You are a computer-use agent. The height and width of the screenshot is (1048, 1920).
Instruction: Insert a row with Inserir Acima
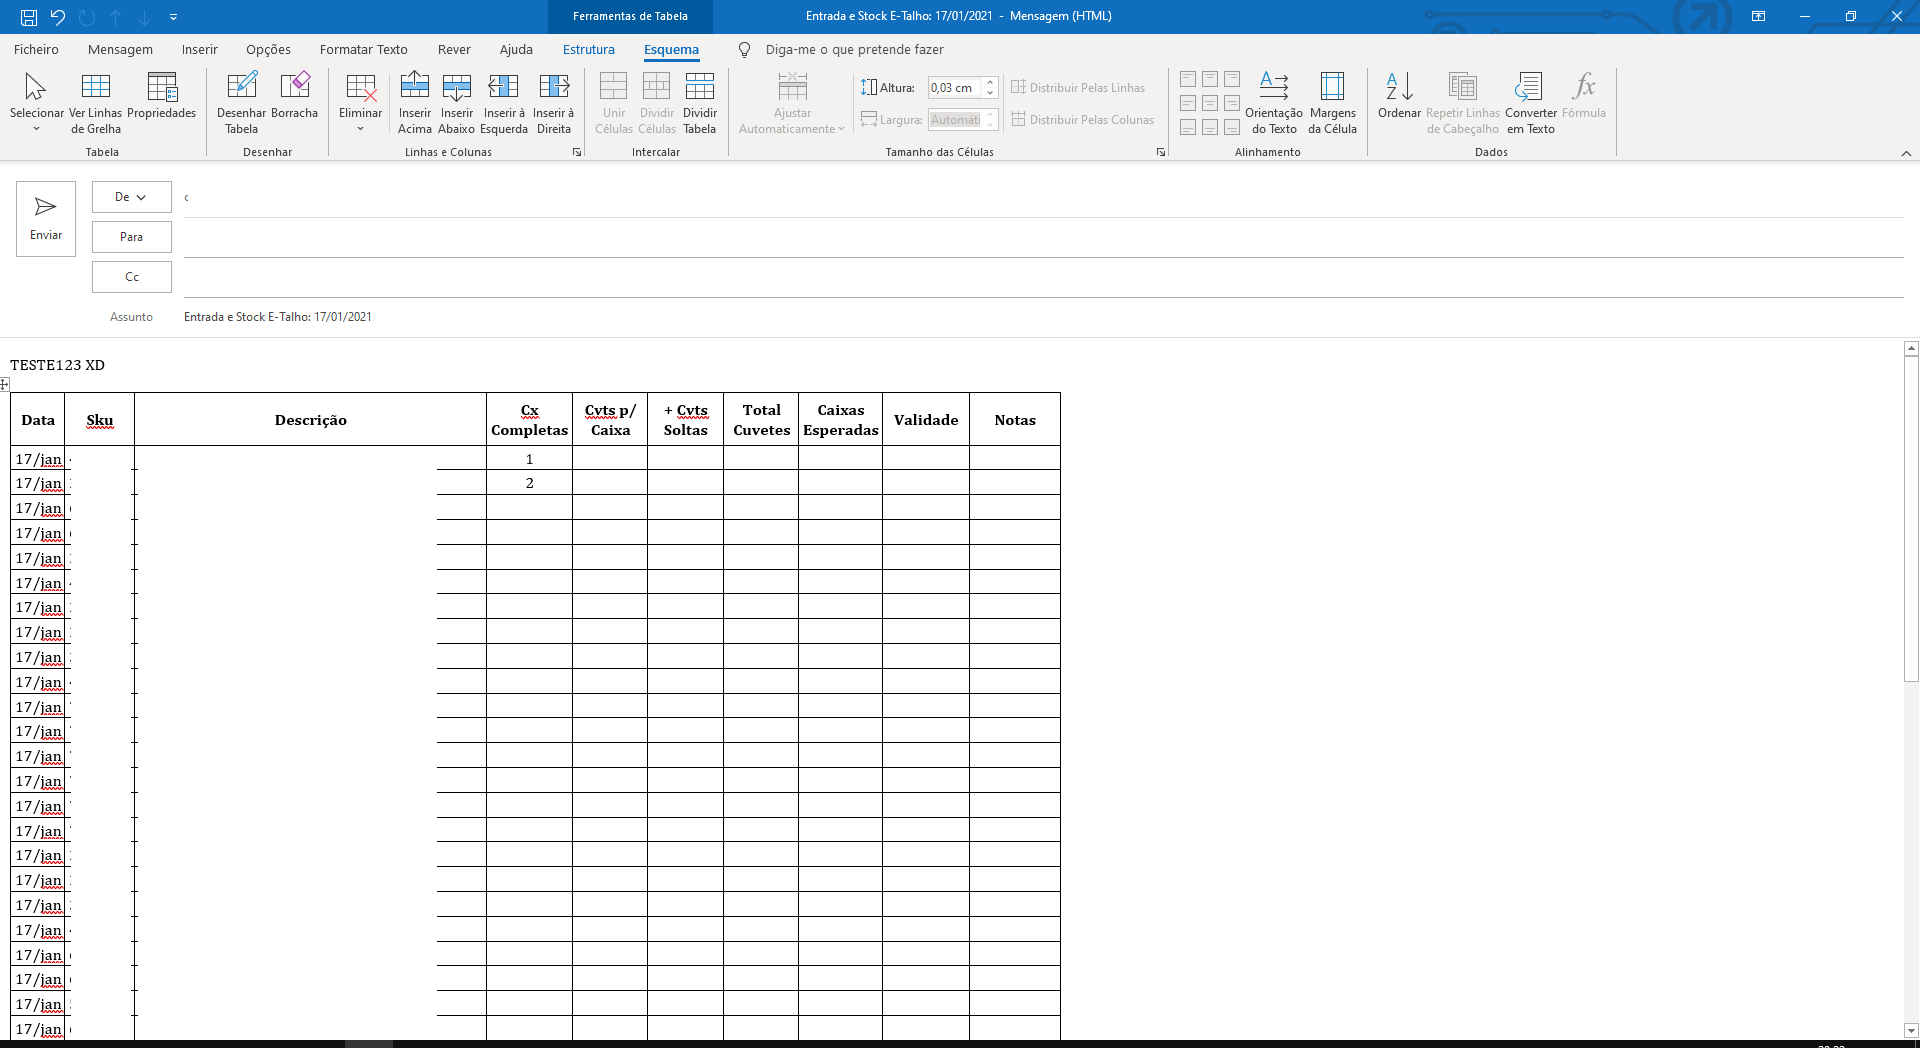click(x=415, y=103)
